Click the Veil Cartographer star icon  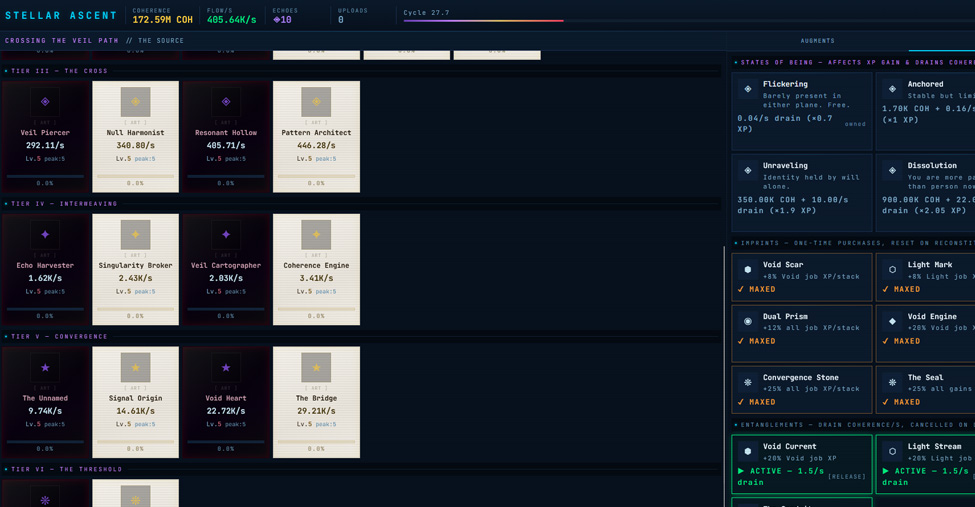tap(226, 235)
